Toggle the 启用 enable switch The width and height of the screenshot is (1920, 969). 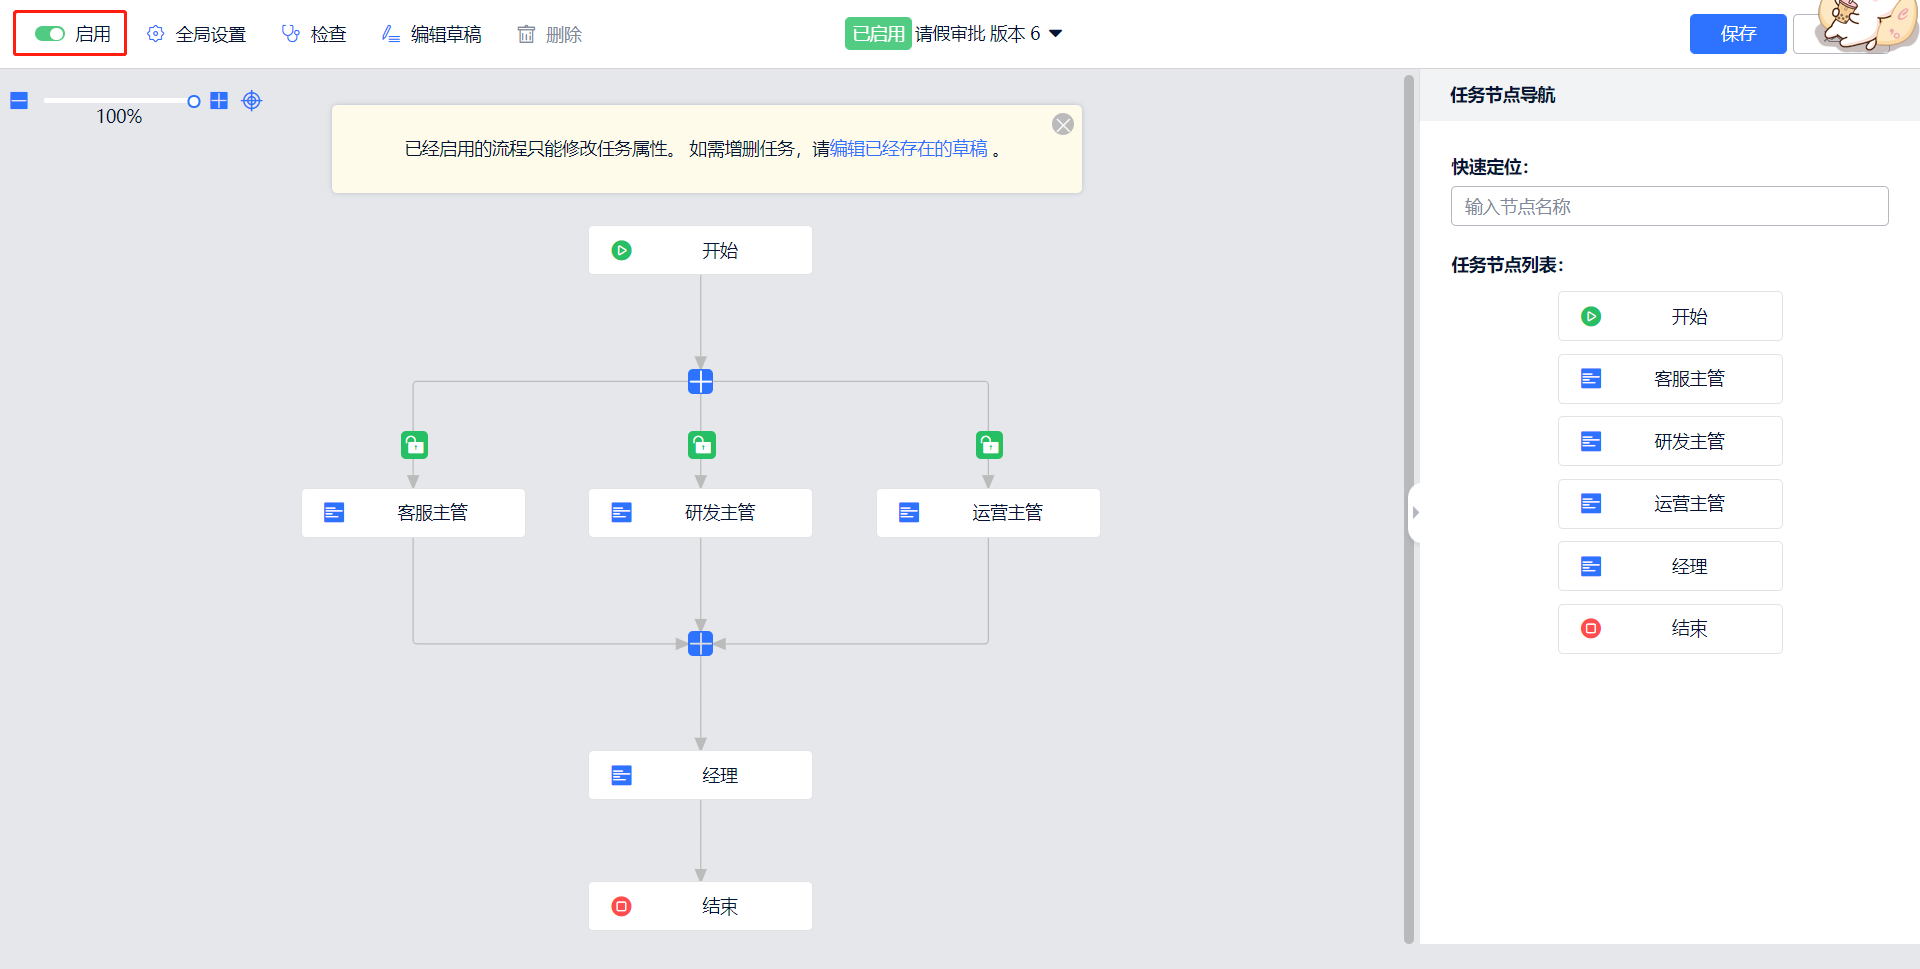pos(50,34)
